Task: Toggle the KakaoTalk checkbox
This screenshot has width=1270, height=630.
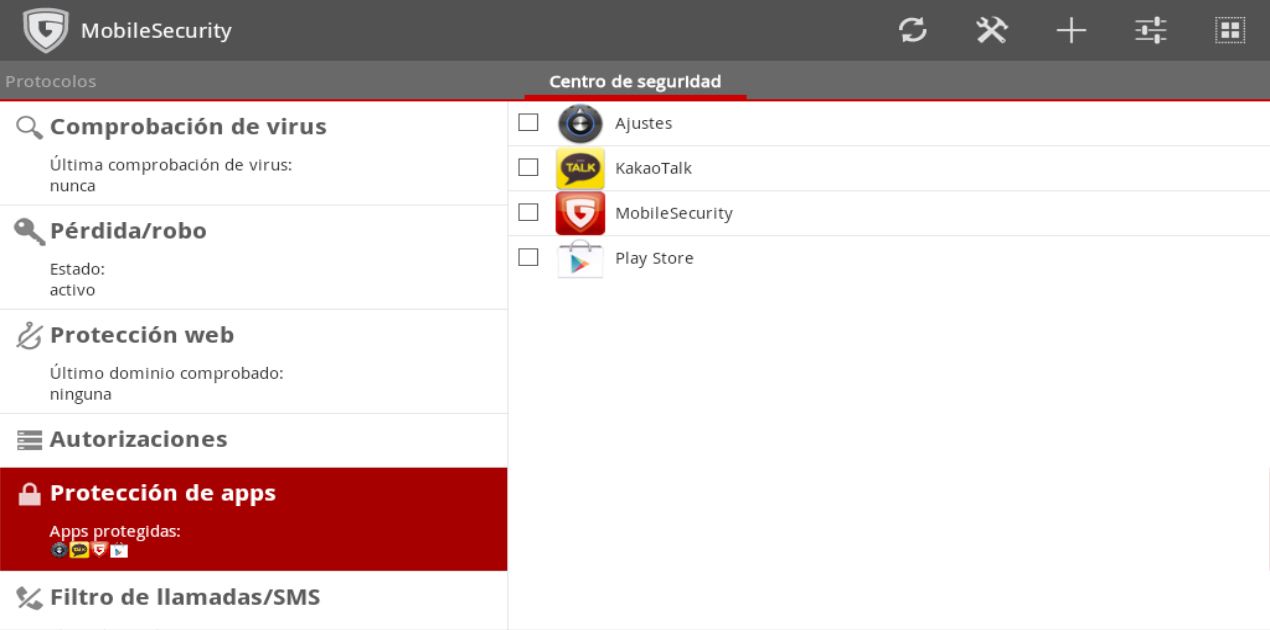Action: point(528,168)
